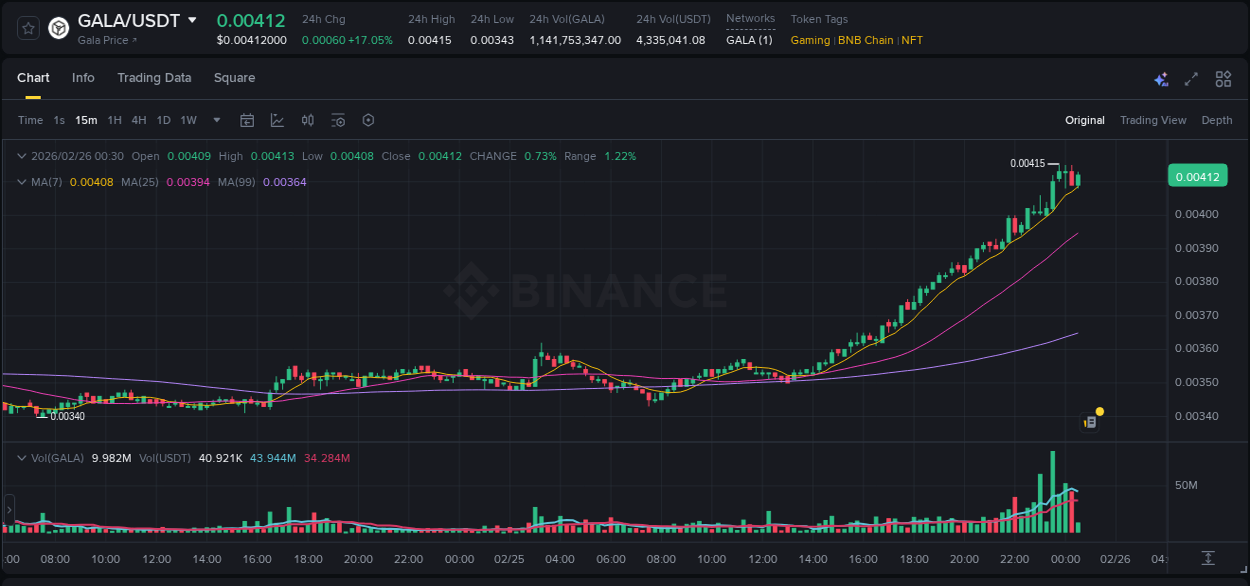The width and height of the screenshot is (1250, 586).
Task: Open the Trading Data tab
Action: [154, 78]
